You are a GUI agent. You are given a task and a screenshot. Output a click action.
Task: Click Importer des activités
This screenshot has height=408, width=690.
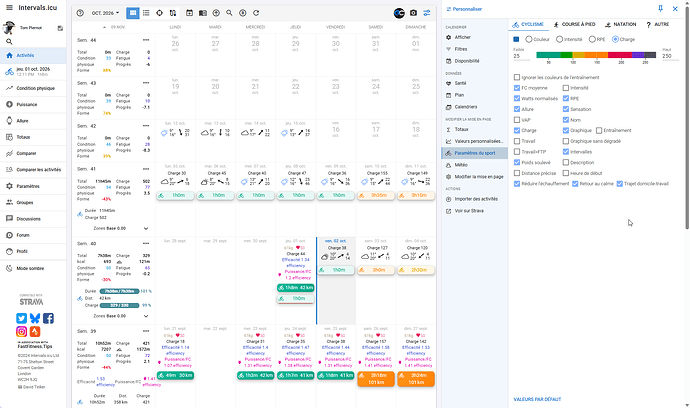point(474,199)
